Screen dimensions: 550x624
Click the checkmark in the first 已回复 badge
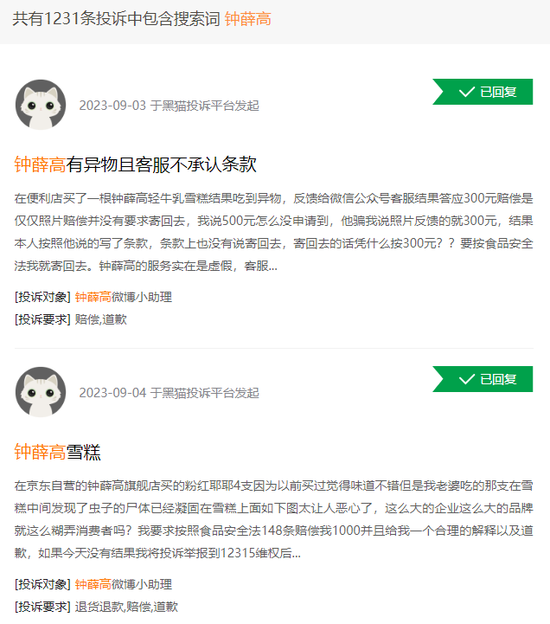pyautogui.click(x=466, y=92)
